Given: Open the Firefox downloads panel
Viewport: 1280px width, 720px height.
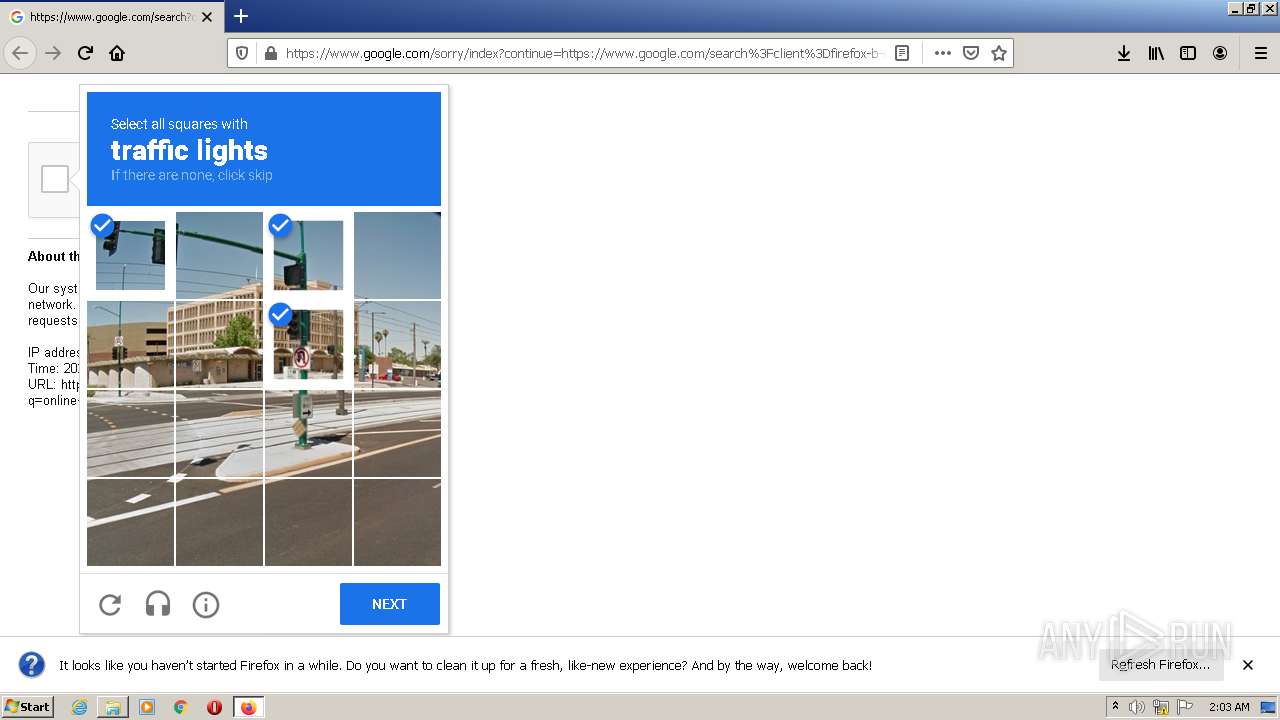Looking at the screenshot, I should tap(1124, 53).
